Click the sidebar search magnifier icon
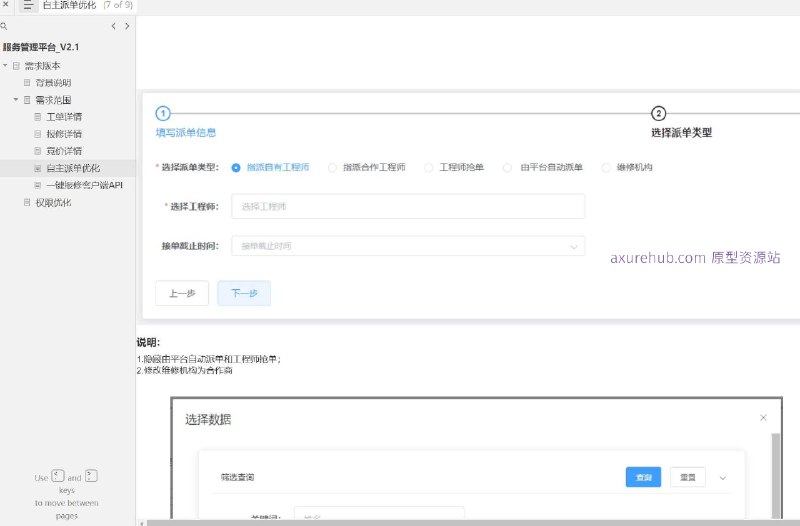 pos(4,26)
